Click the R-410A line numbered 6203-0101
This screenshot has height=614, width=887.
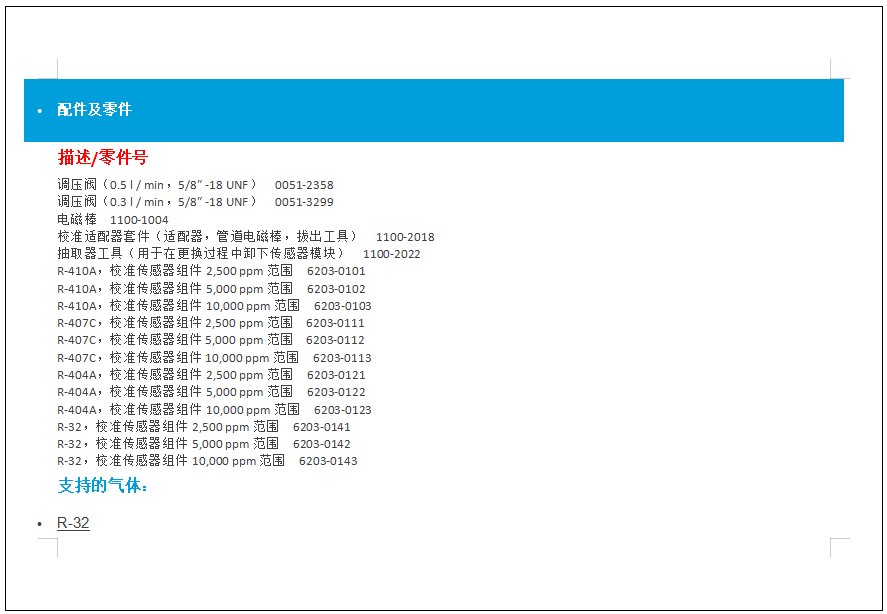click(x=211, y=271)
